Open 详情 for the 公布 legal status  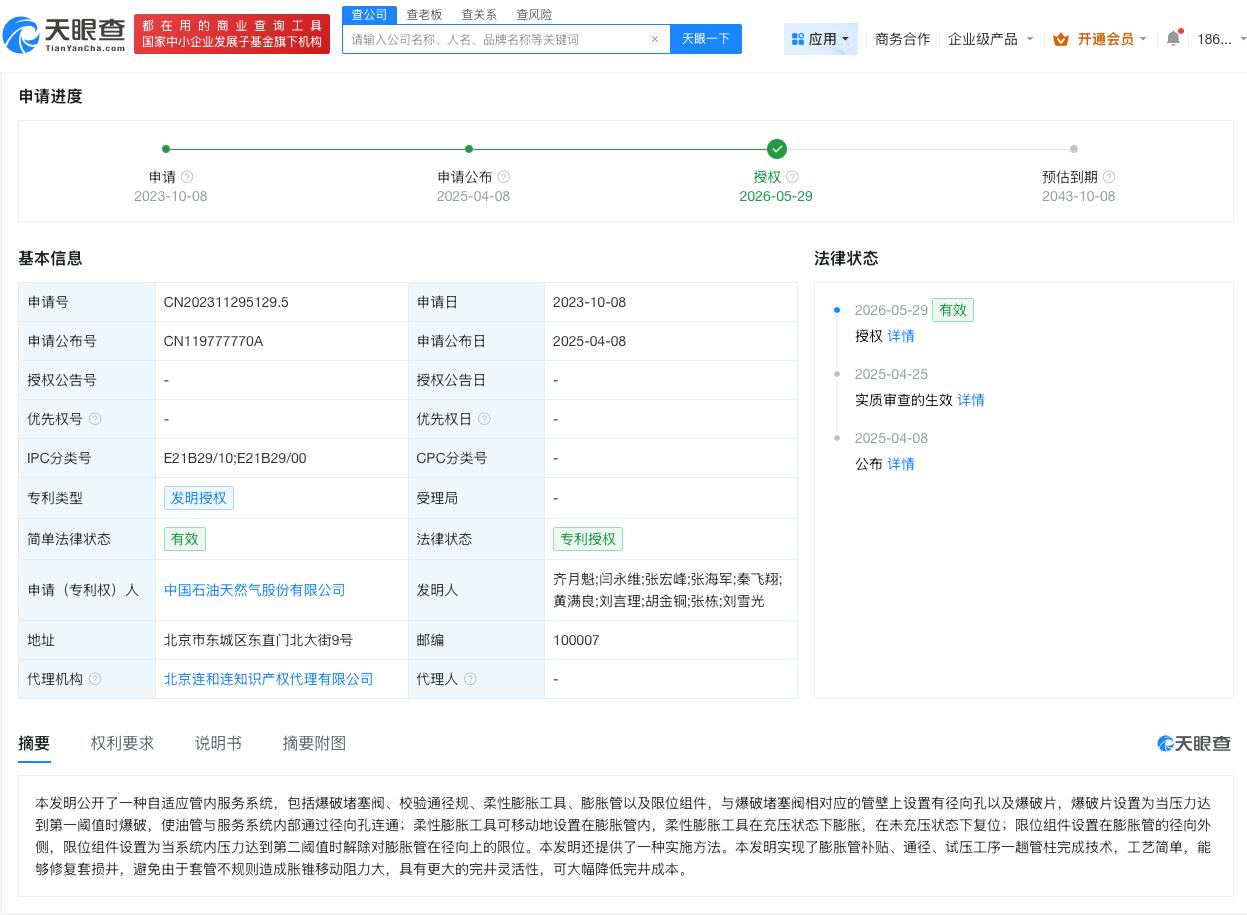[x=901, y=464]
